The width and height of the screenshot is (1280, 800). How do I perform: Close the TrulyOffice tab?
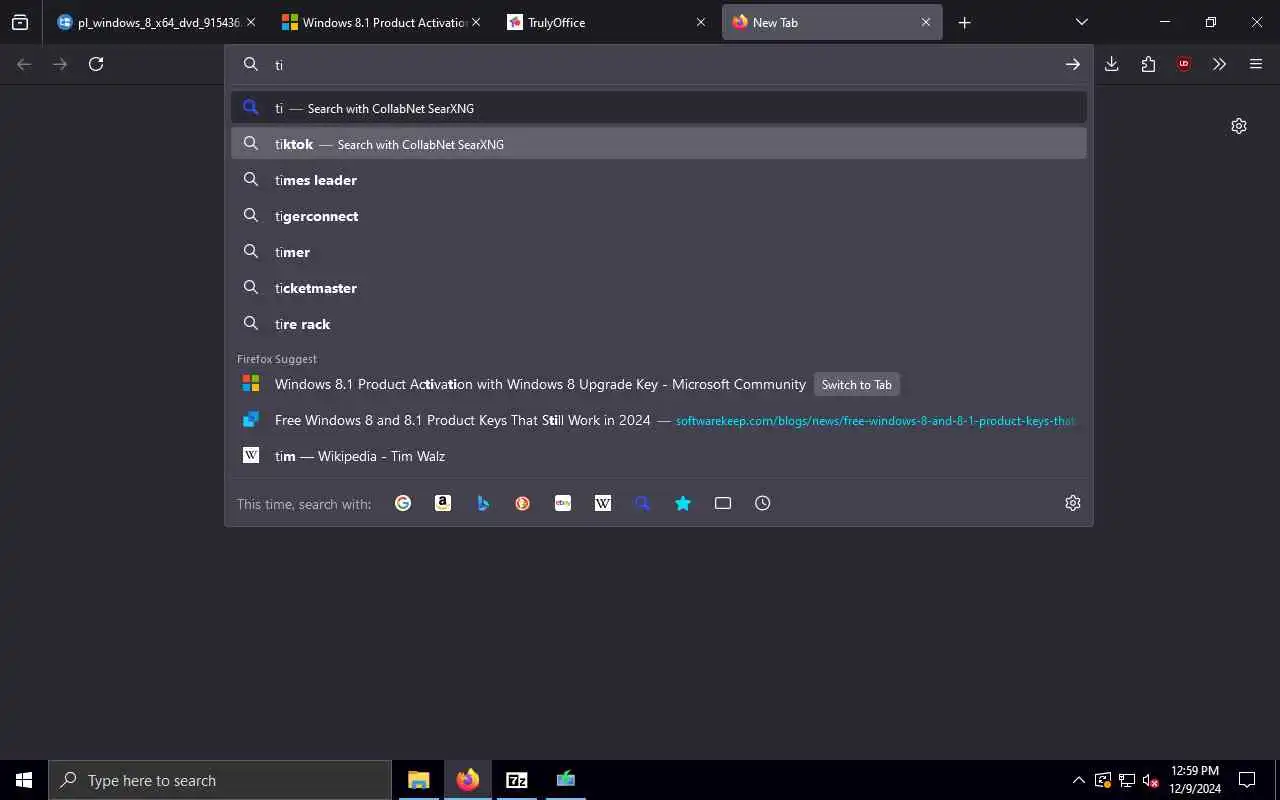pyautogui.click(x=700, y=22)
